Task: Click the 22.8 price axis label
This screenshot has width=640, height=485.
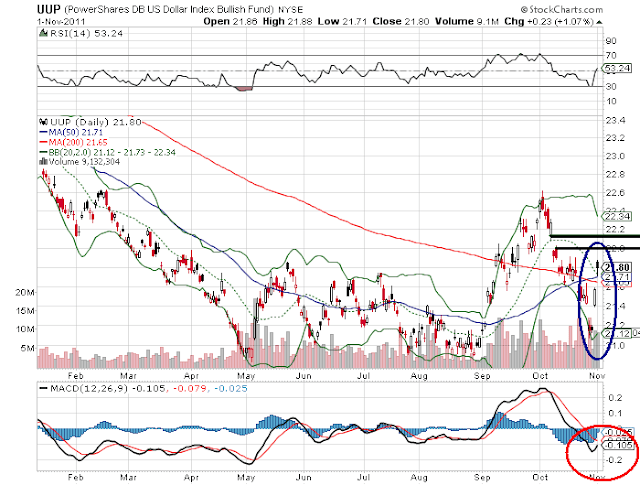Action: [x=615, y=175]
